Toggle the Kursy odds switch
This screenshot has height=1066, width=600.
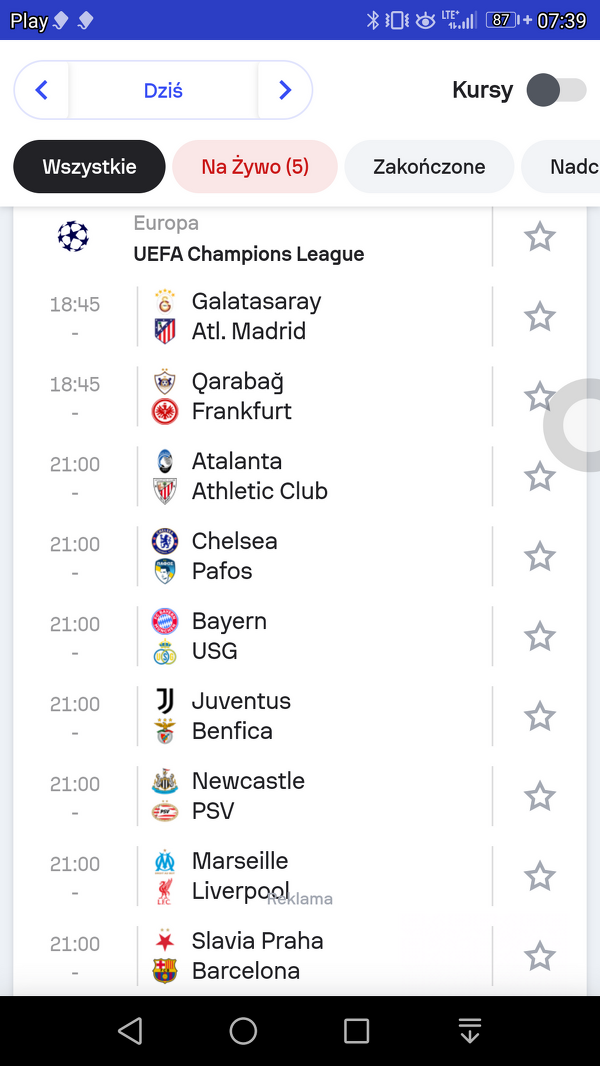tap(557, 90)
